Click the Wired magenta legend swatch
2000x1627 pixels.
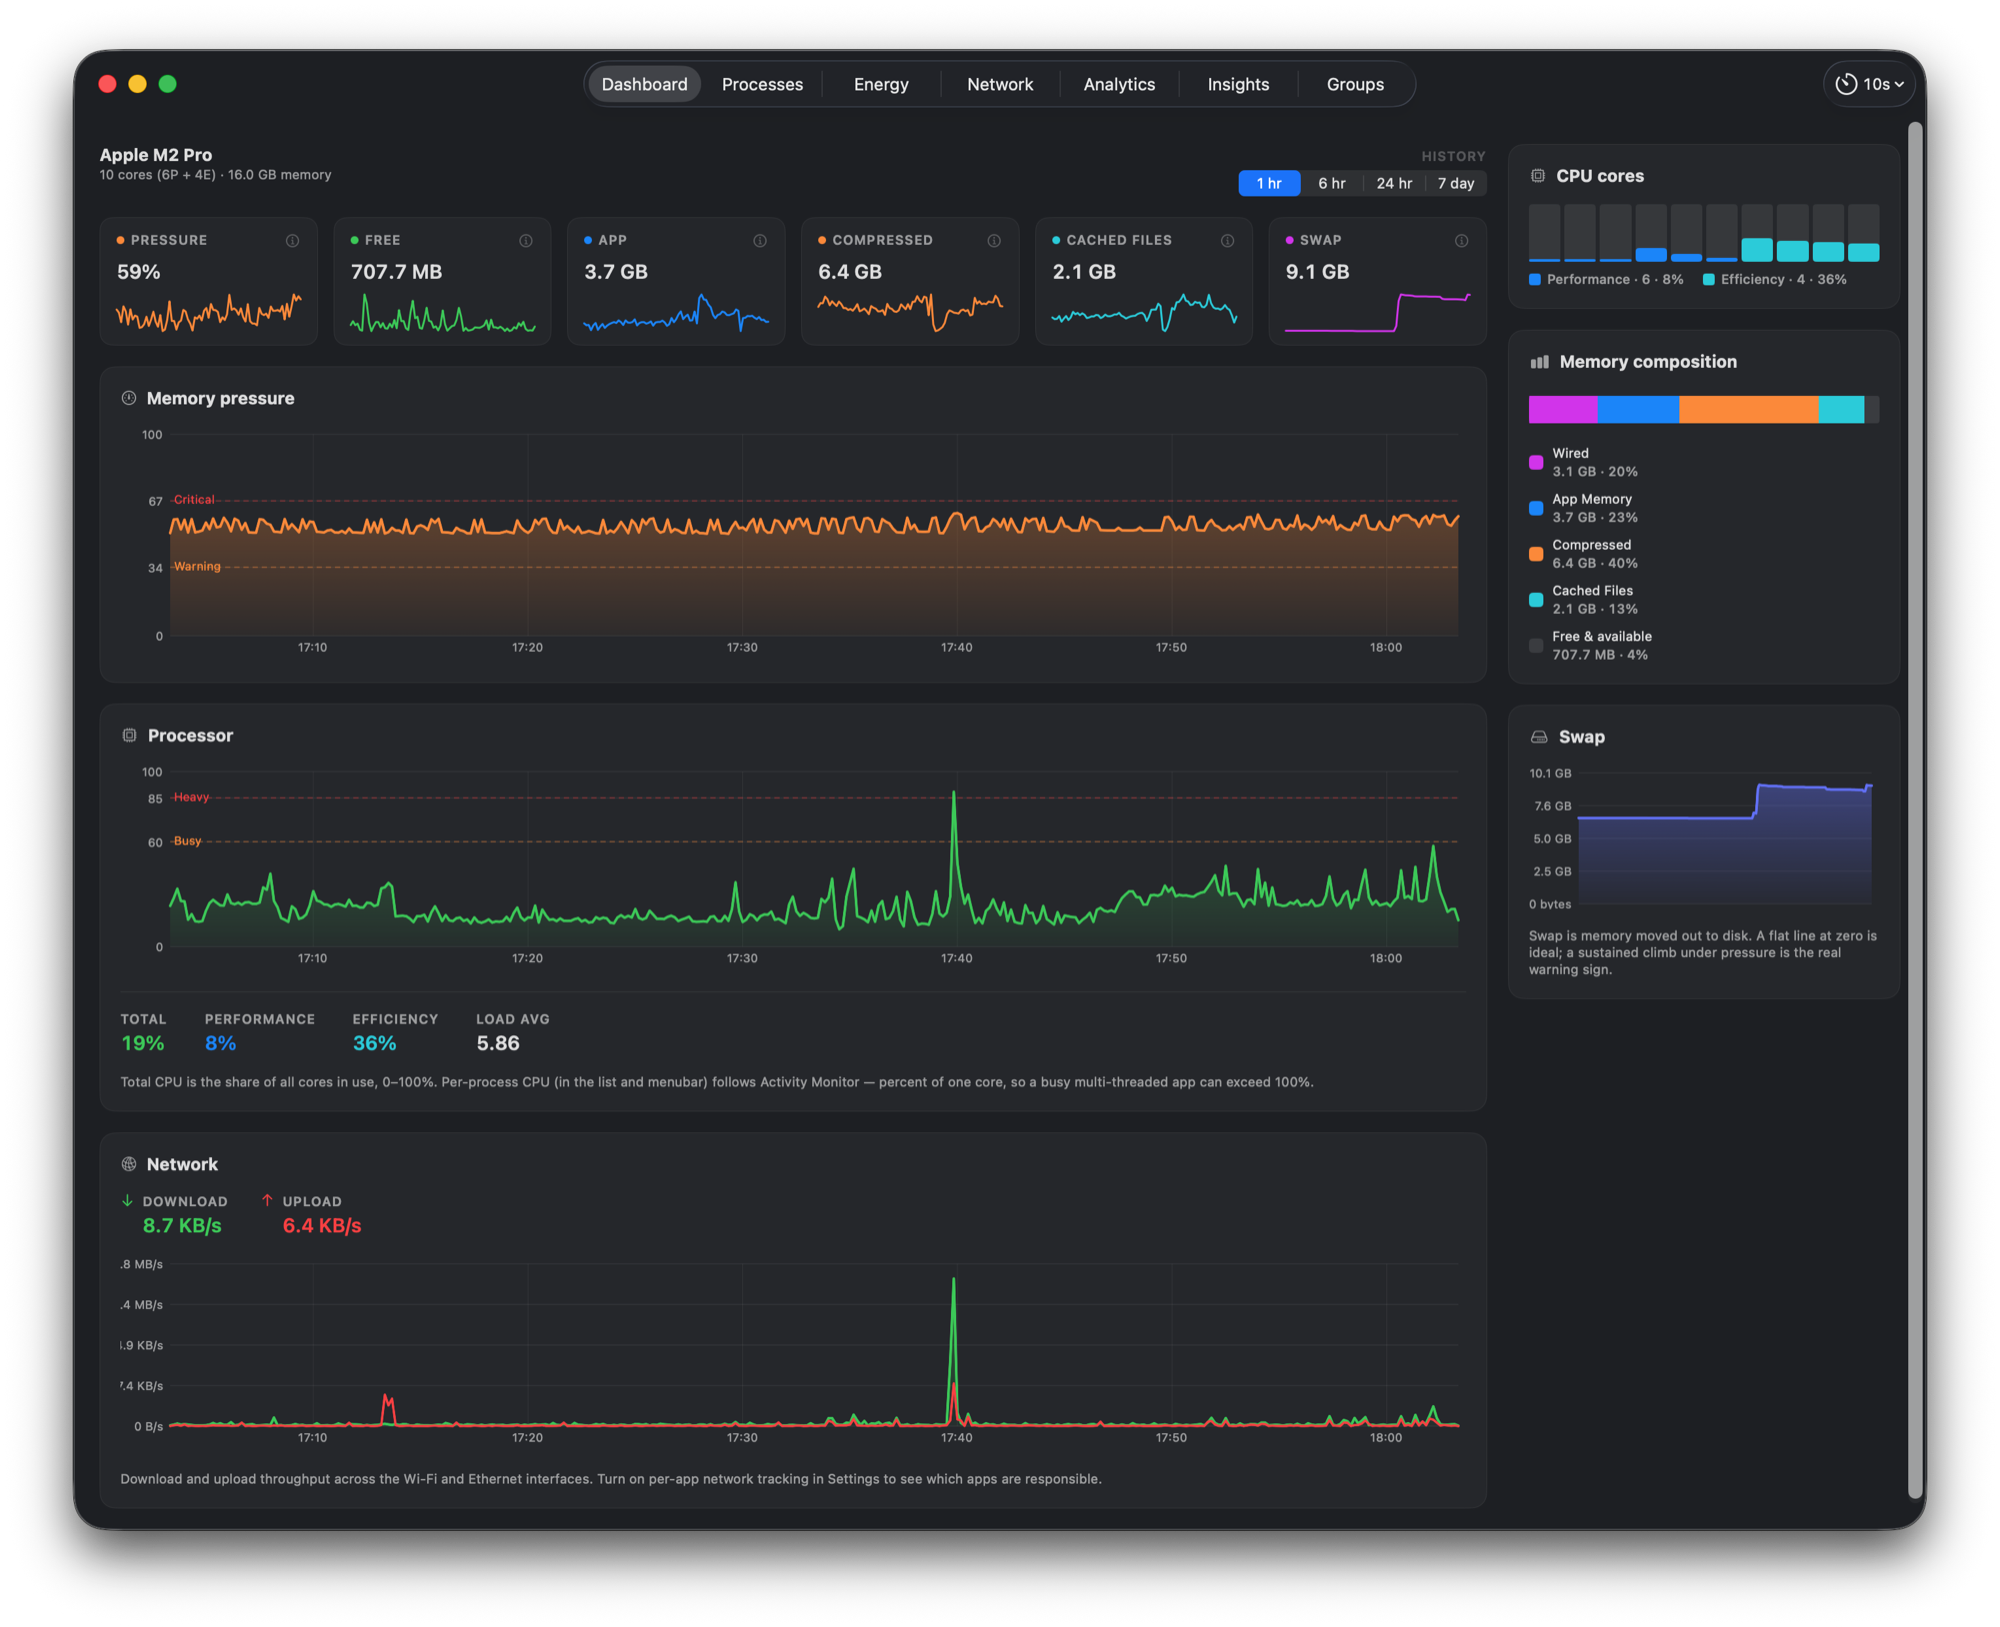(1536, 462)
